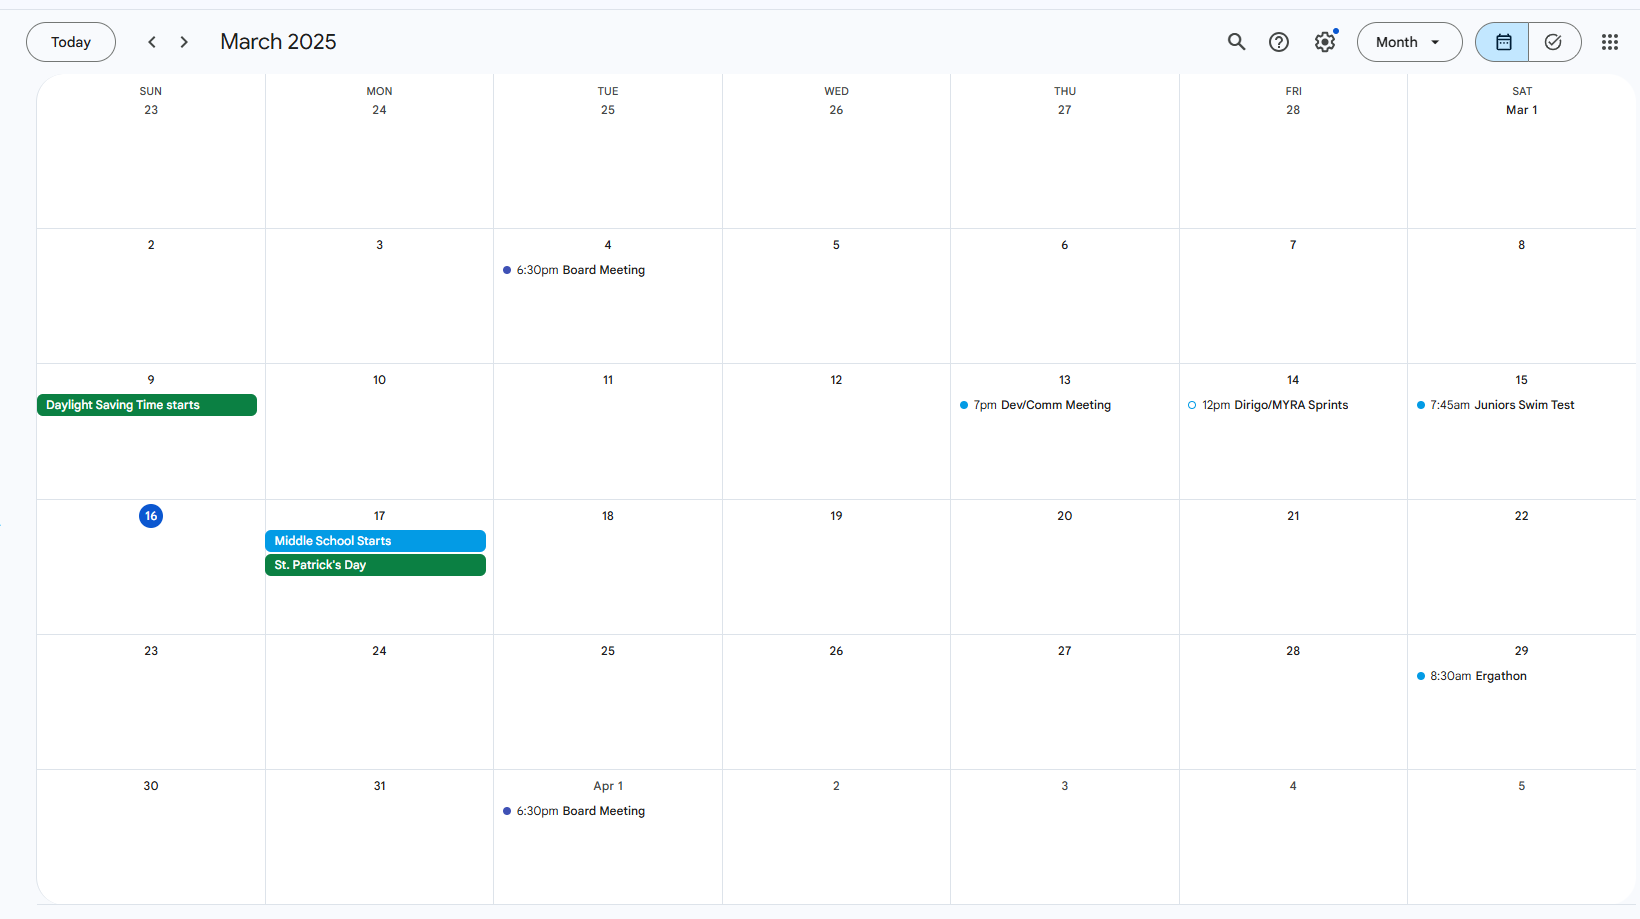Open the Google apps grid
Viewport: 1640px width, 919px height.
click(1610, 42)
